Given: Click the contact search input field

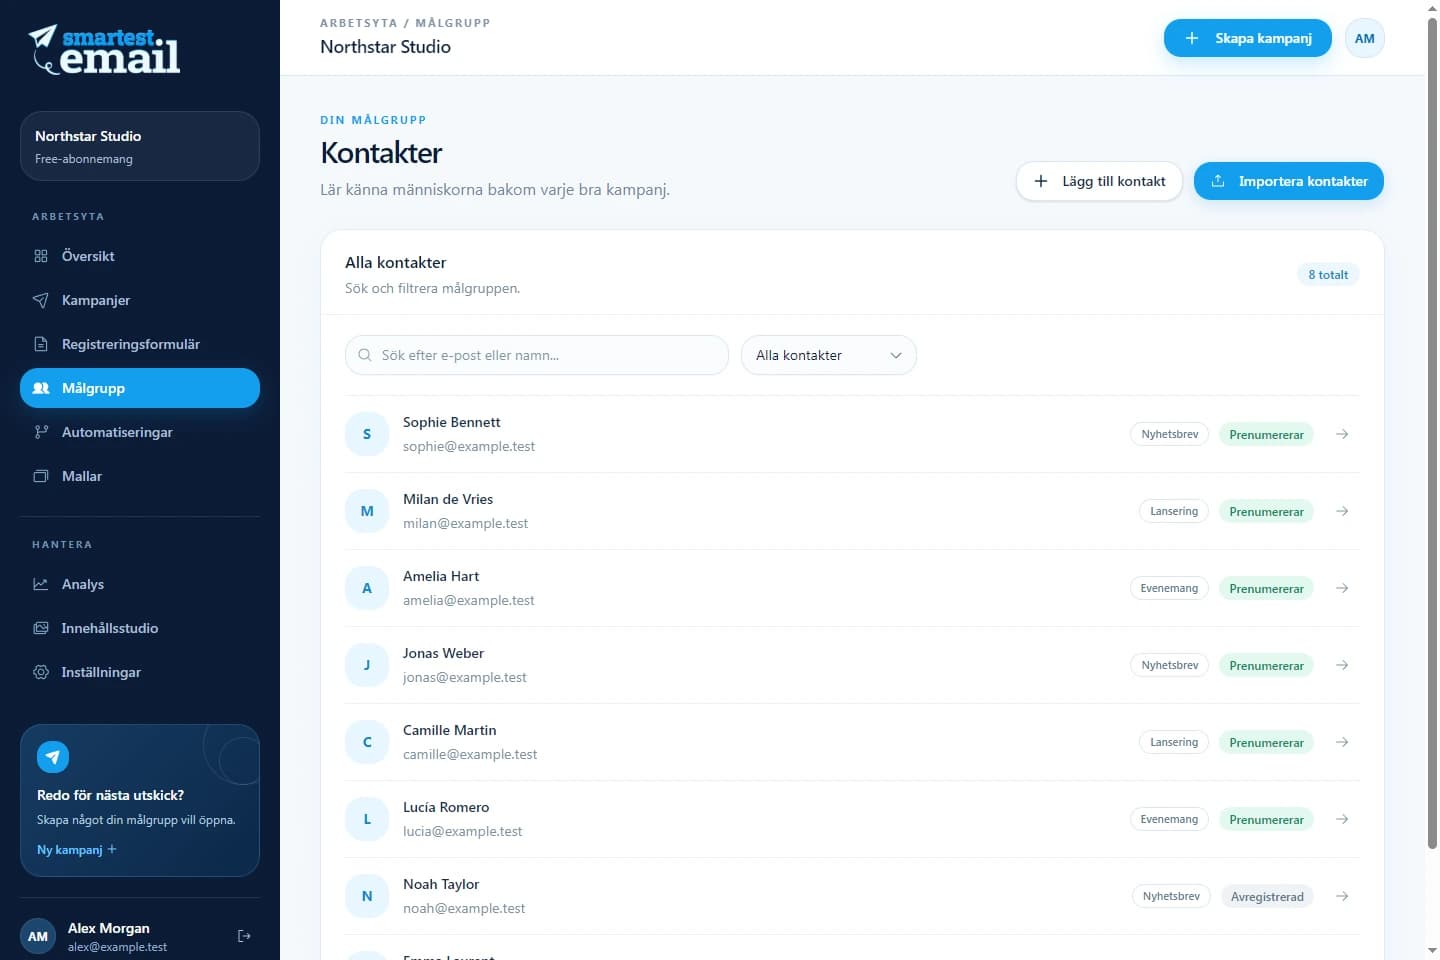Looking at the screenshot, I should [536, 355].
